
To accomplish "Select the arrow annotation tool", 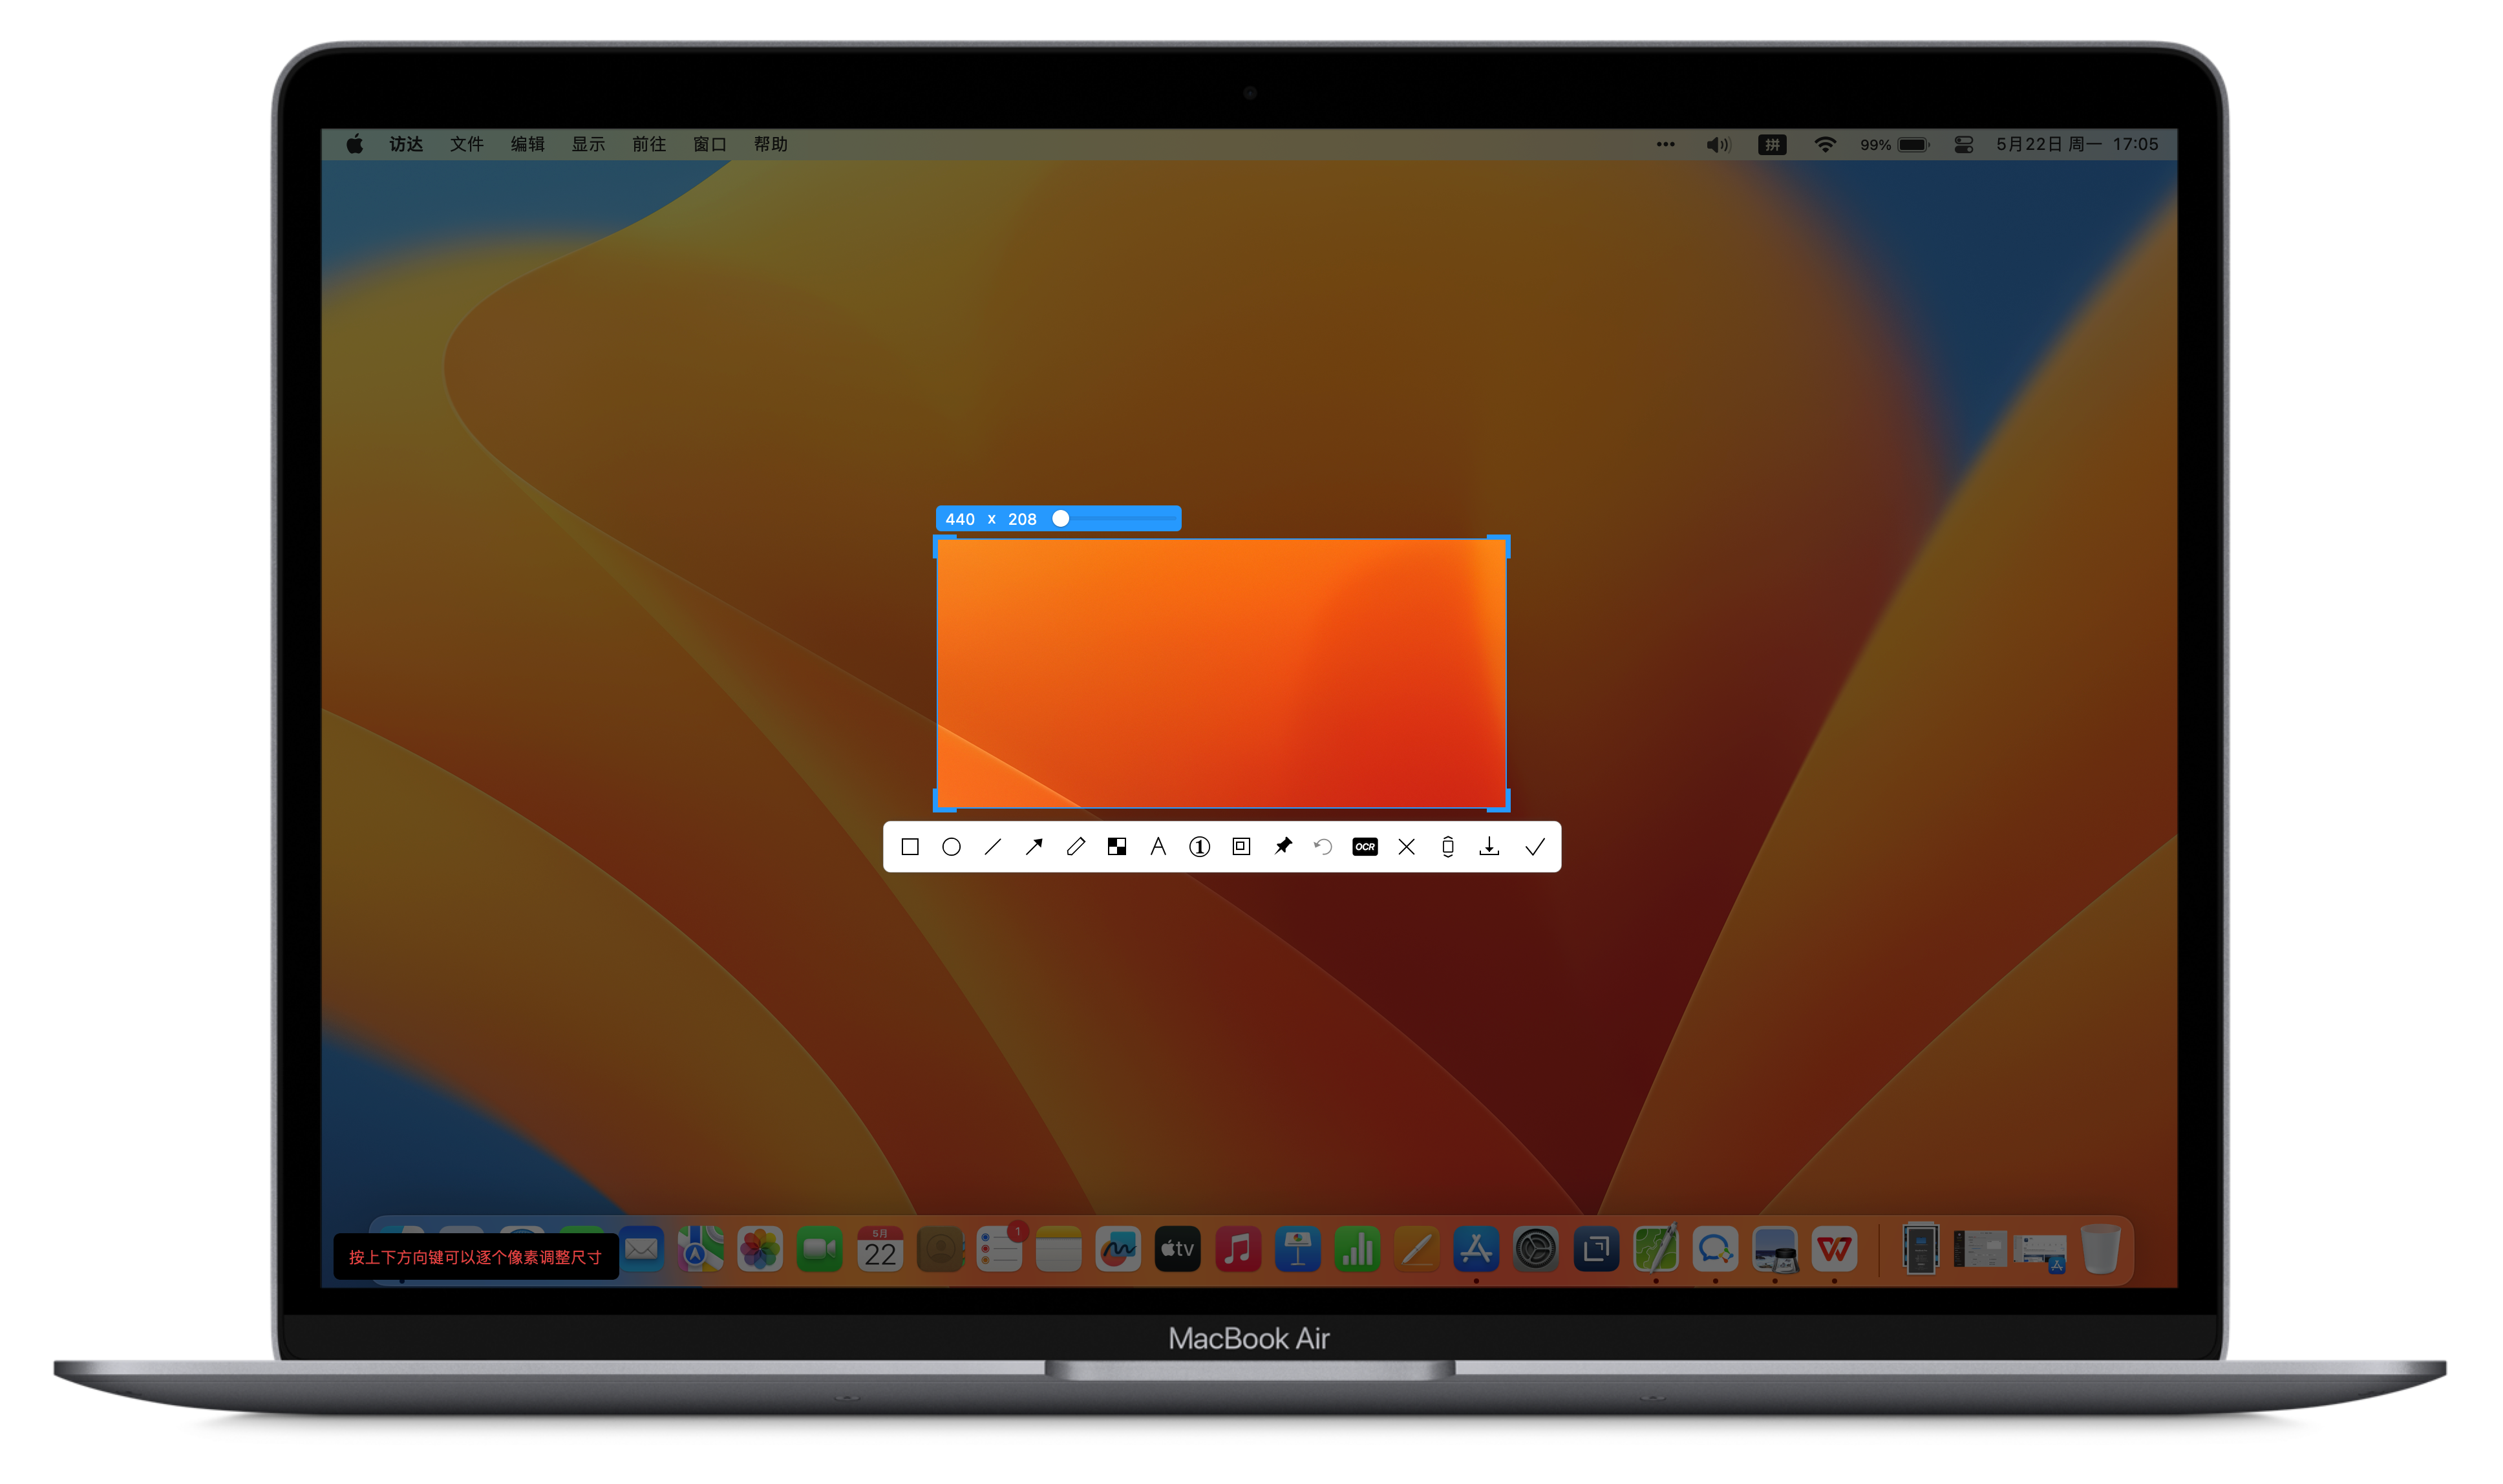I will click(x=1034, y=847).
